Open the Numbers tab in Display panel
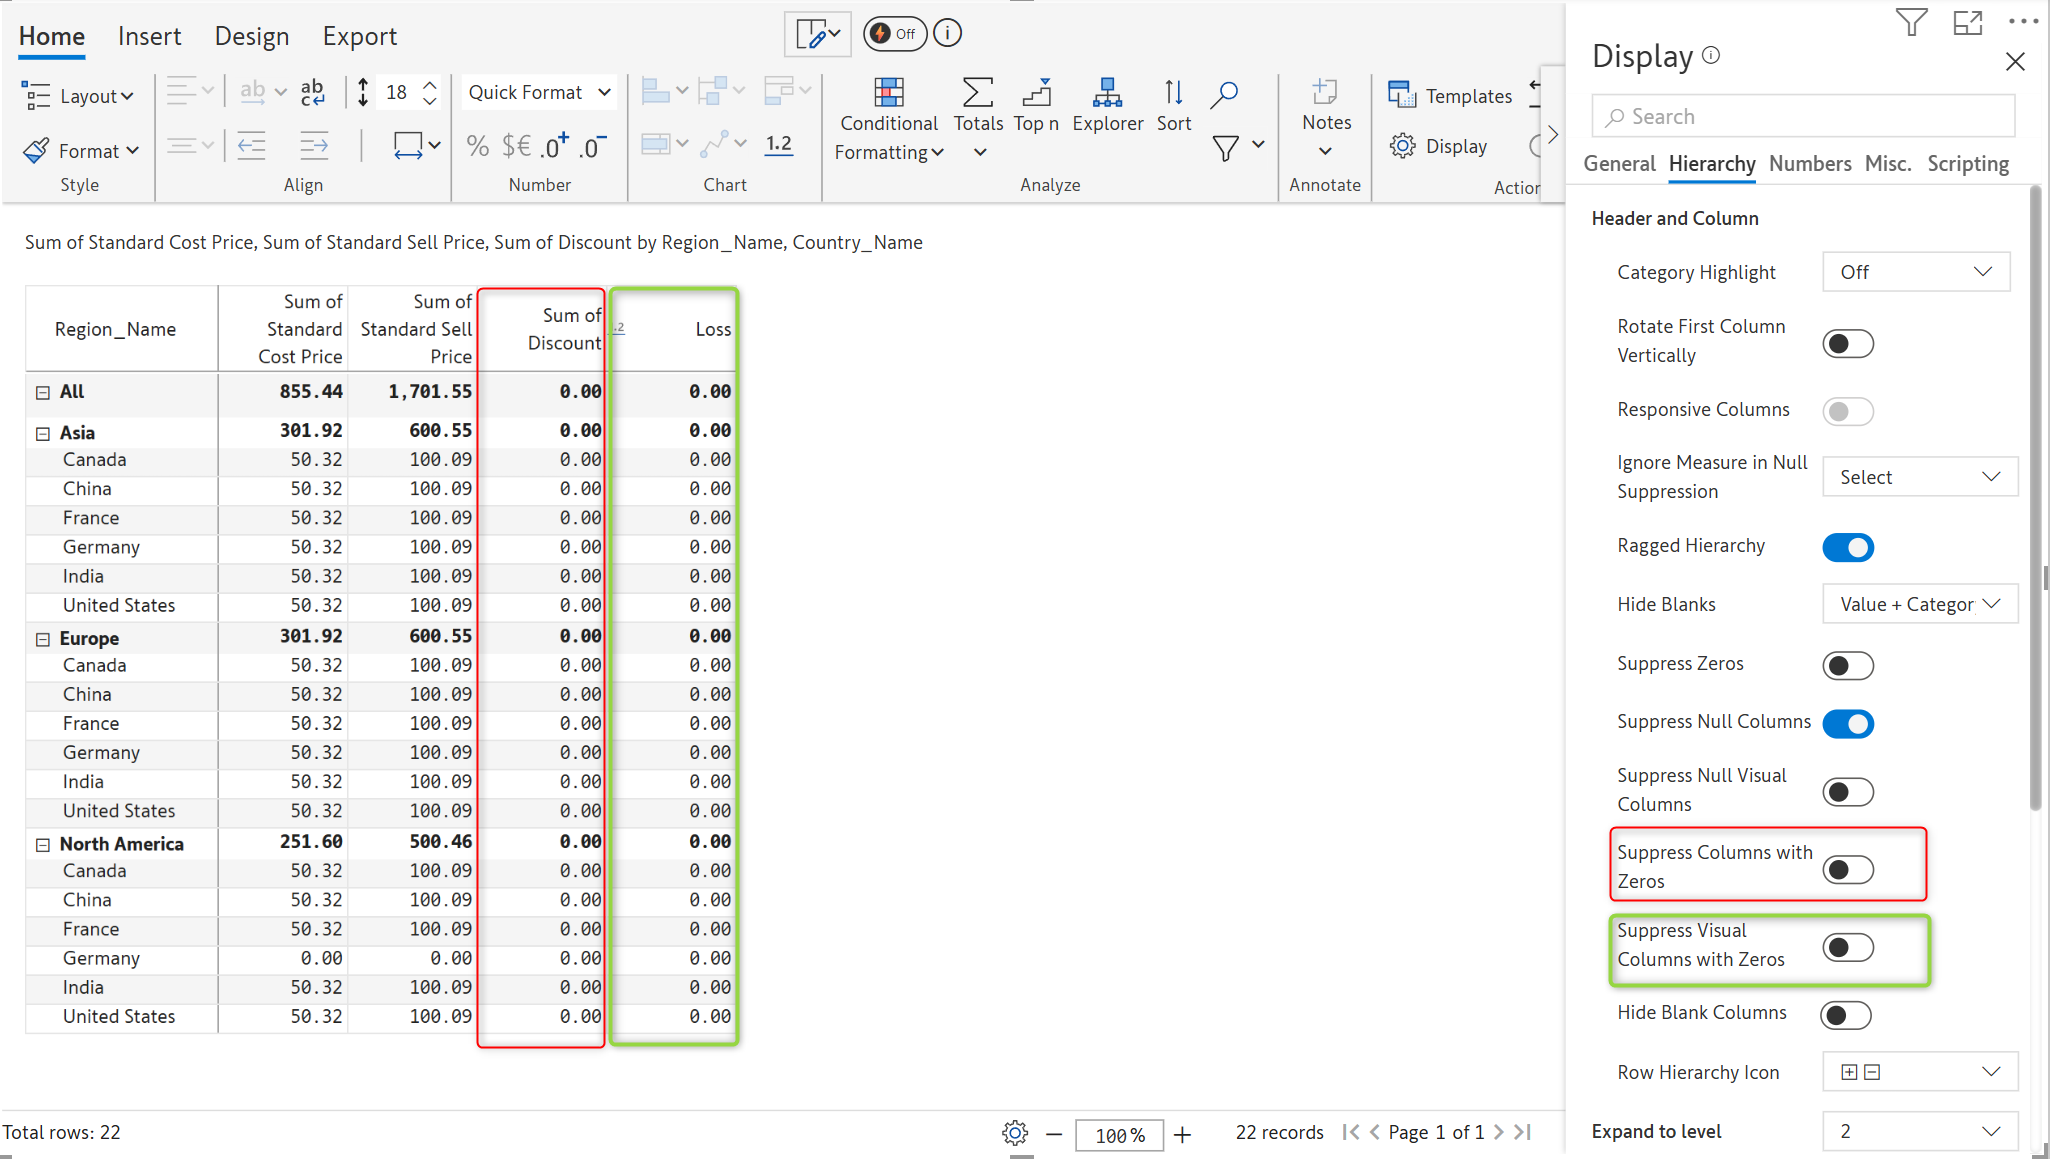The image size is (2050, 1159). coord(1809,164)
